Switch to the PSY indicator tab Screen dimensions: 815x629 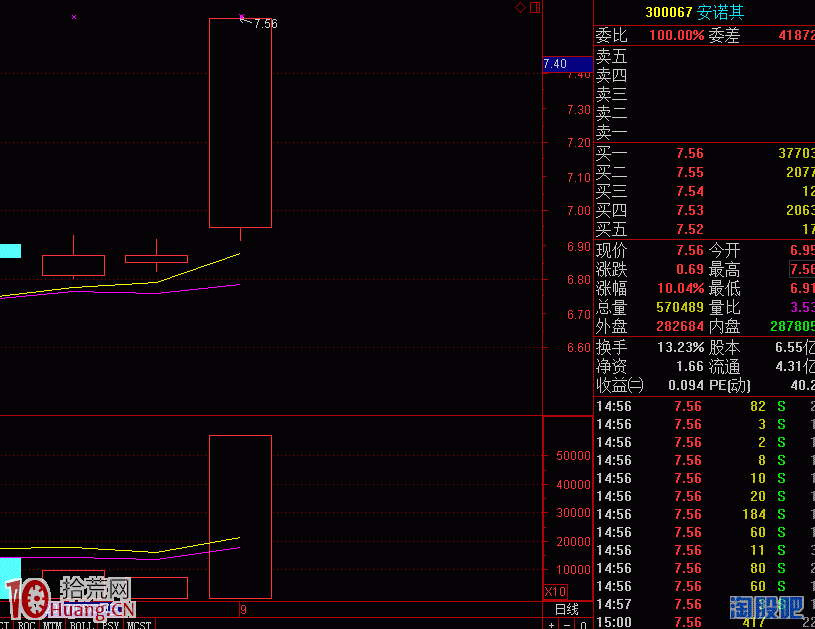tap(110, 625)
